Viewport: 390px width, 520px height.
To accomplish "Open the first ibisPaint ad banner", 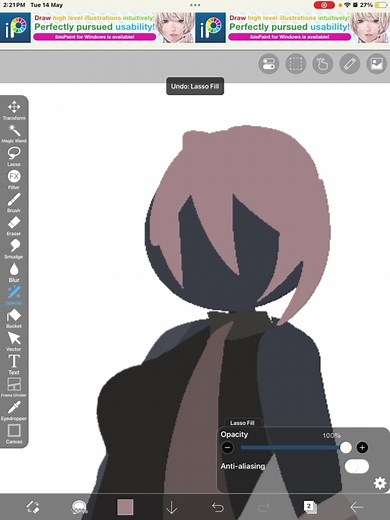I will [97, 28].
